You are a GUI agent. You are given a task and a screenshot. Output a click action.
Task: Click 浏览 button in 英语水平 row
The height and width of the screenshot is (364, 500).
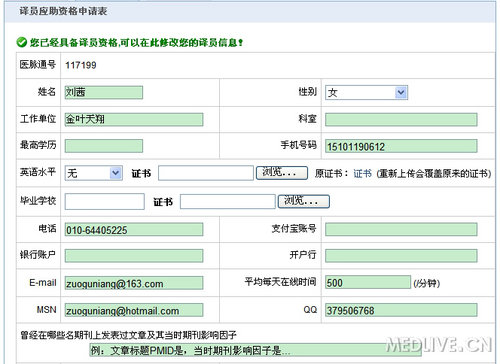(x=282, y=173)
